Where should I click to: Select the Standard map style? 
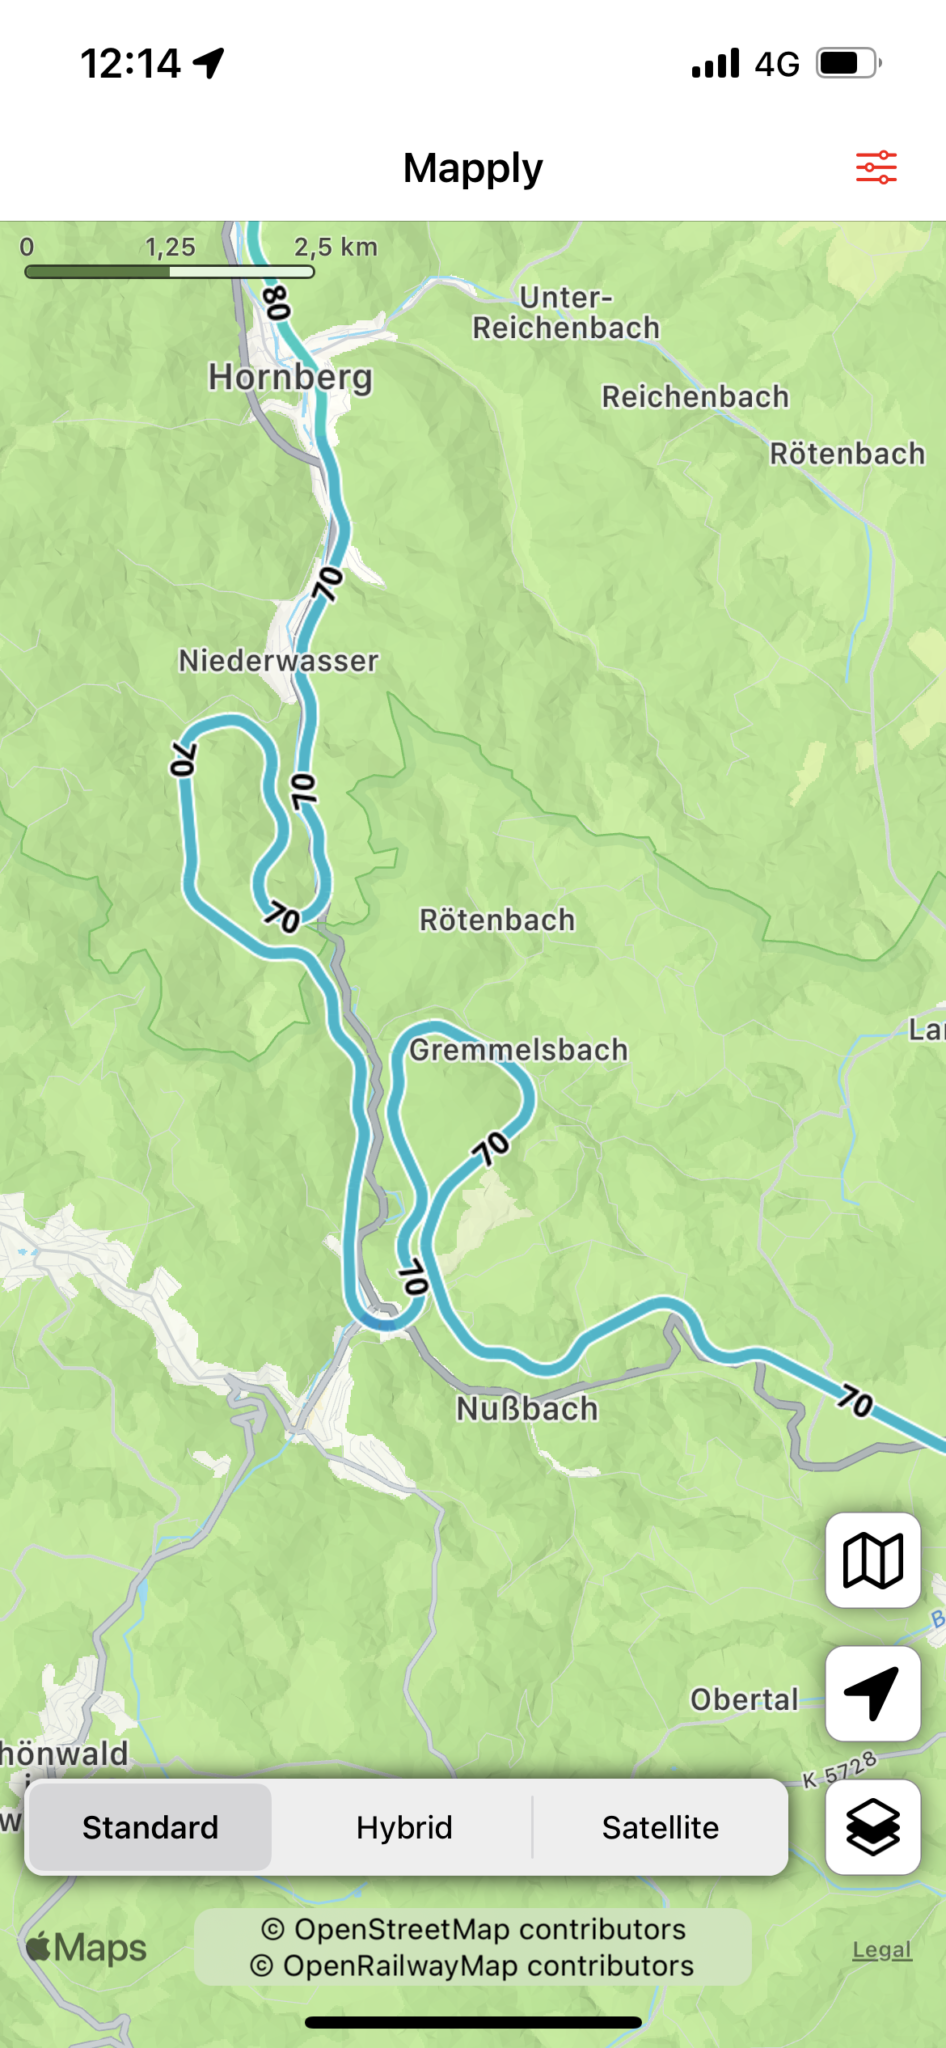(150, 1827)
